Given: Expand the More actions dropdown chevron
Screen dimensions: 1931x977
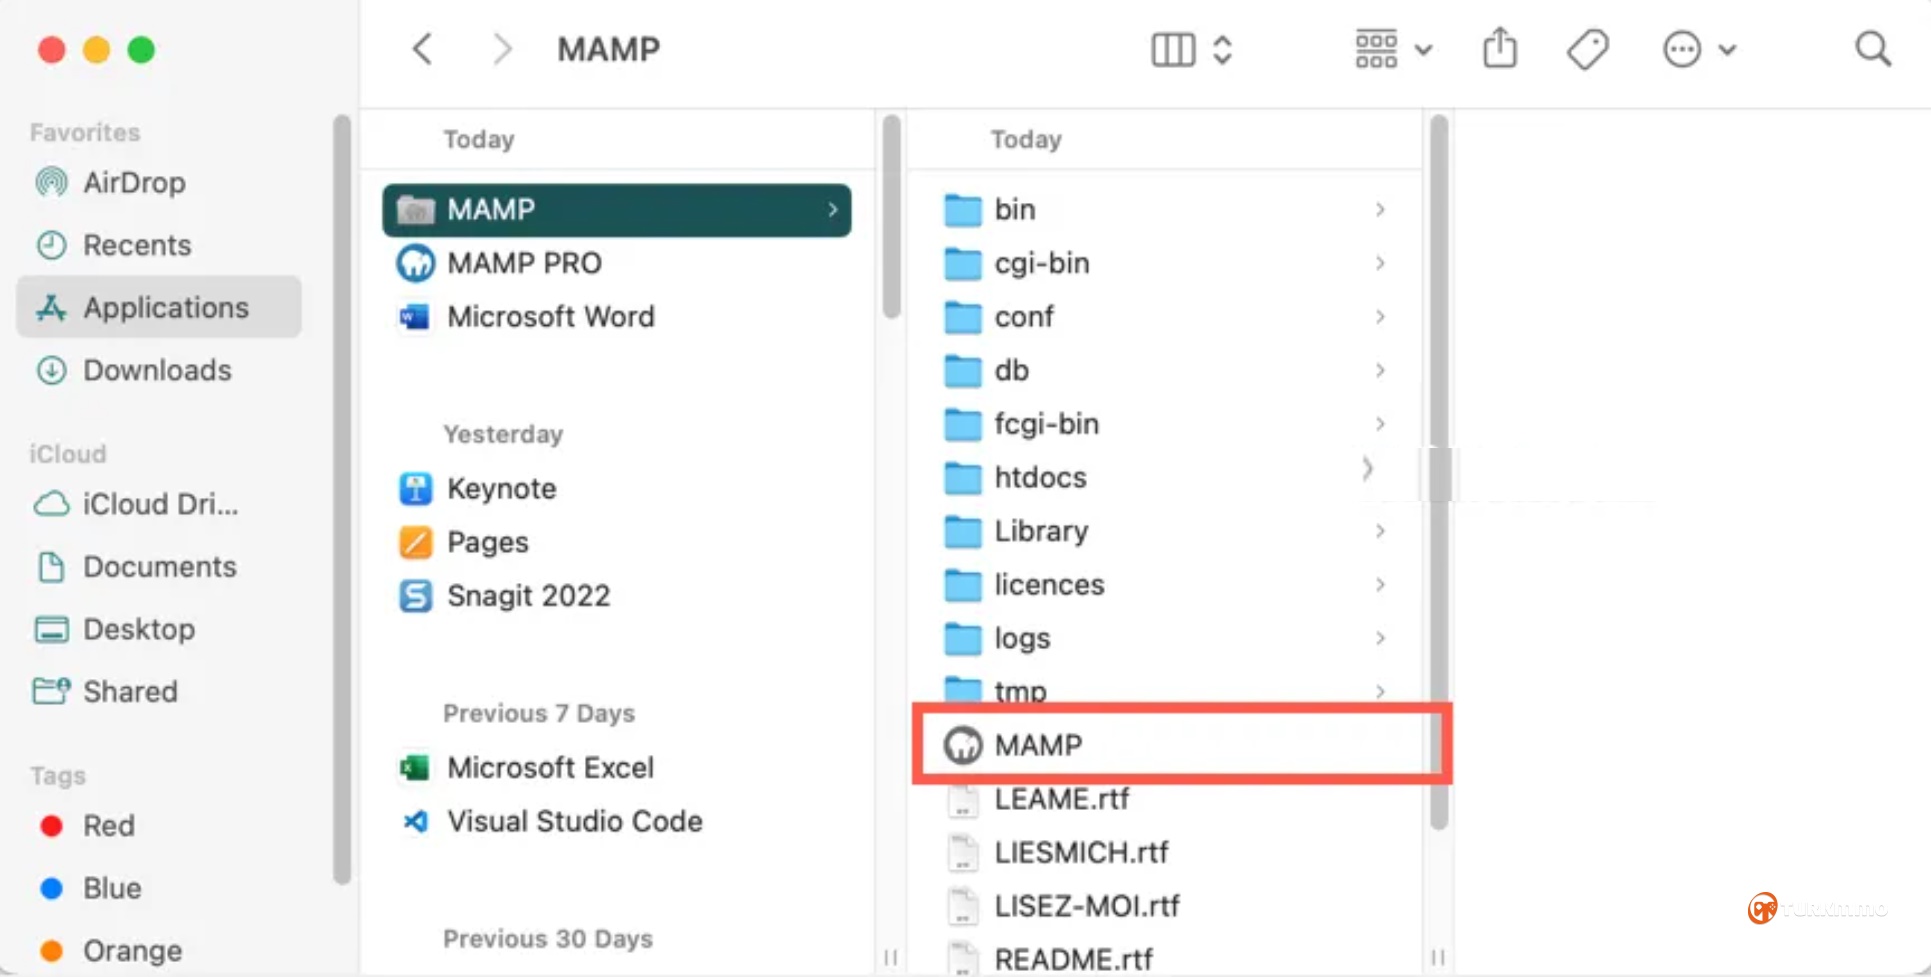Looking at the screenshot, I should tap(1727, 50).
